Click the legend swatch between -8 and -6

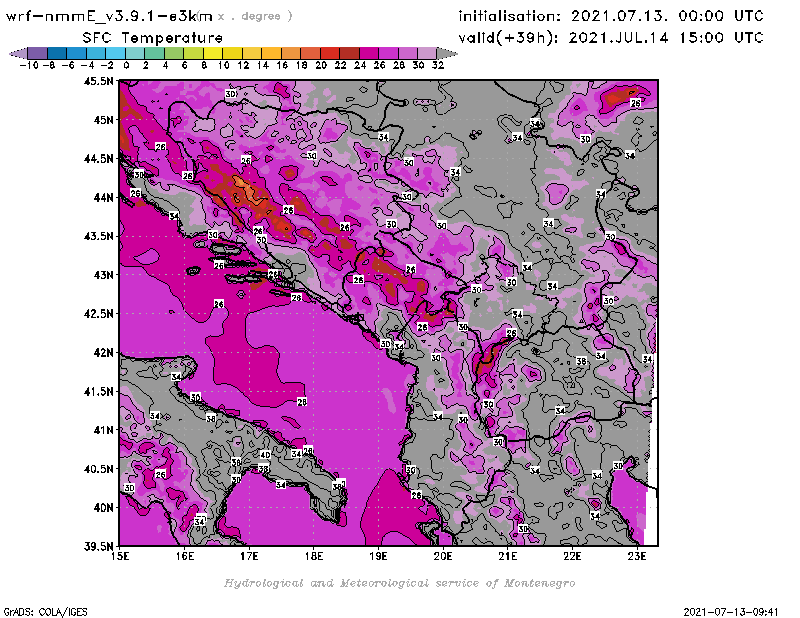click(x=57, y=53)
